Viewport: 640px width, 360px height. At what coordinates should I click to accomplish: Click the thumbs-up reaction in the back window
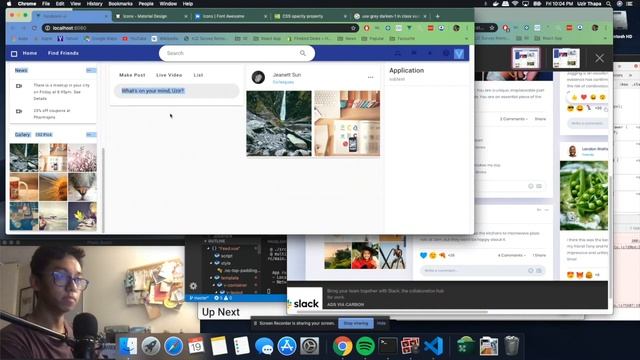pyautogui.click(x=574, y=97)
